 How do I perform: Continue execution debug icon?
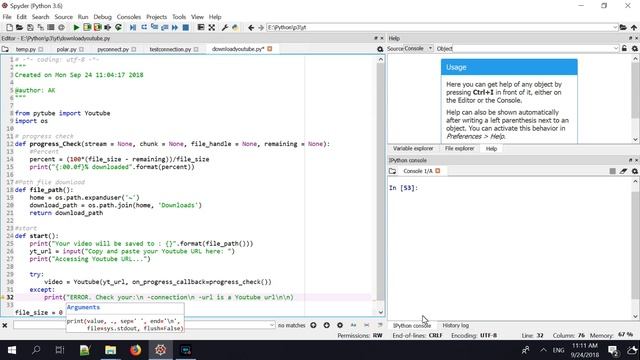175,27
